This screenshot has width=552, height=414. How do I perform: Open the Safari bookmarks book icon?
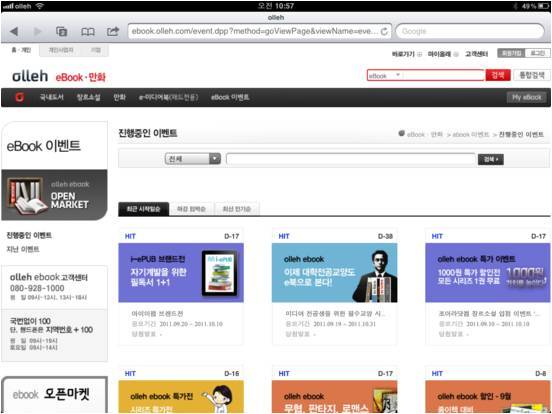coord(88,32)
